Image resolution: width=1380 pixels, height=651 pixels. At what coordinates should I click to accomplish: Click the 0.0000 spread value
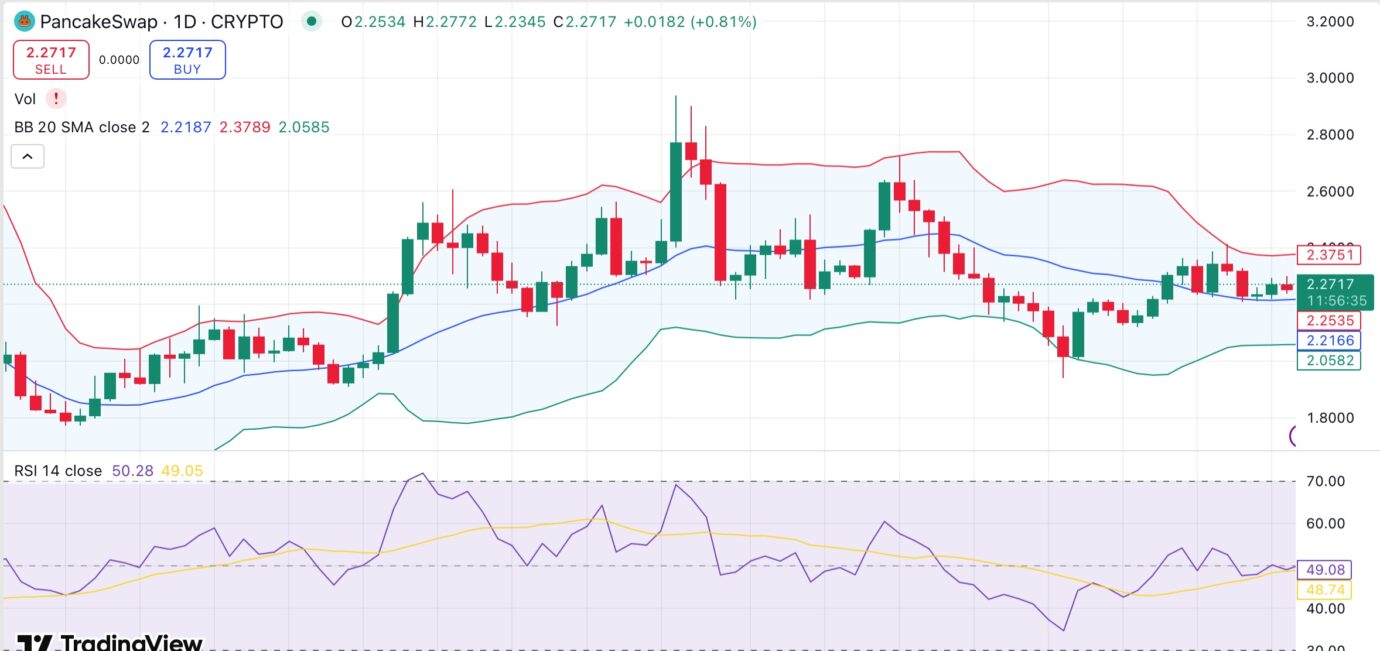click(119, 60)
